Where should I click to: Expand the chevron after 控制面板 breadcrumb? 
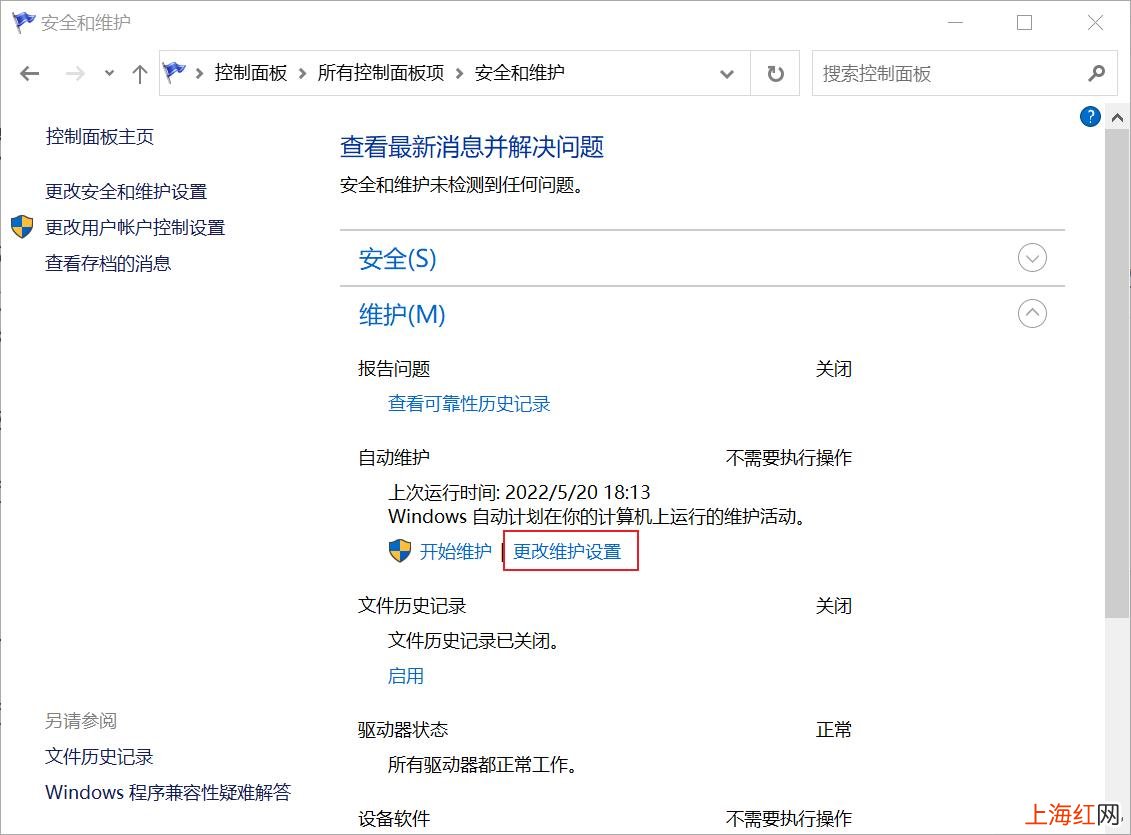point(302,73)
